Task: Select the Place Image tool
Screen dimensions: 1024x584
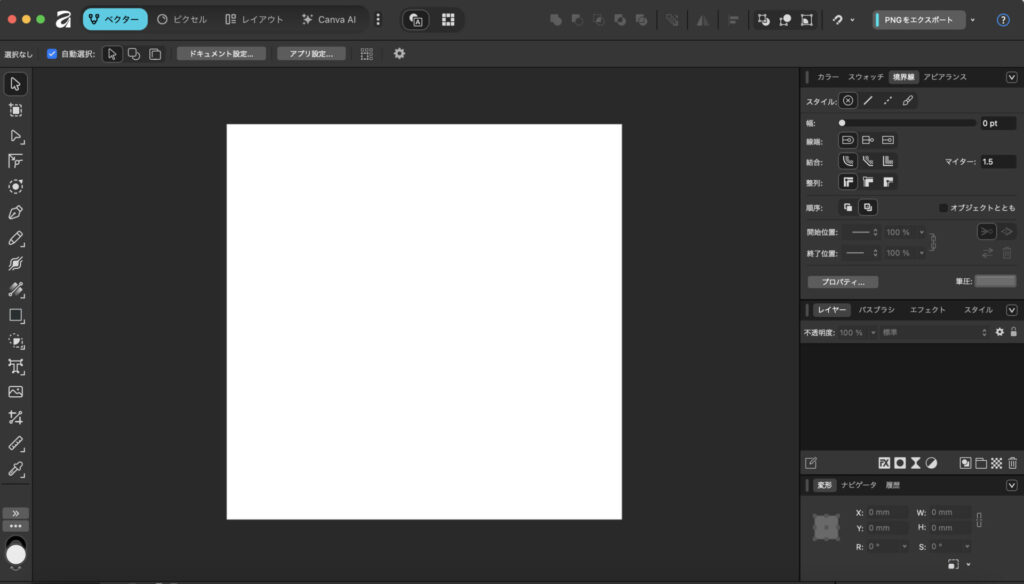Action: [15, 392]
